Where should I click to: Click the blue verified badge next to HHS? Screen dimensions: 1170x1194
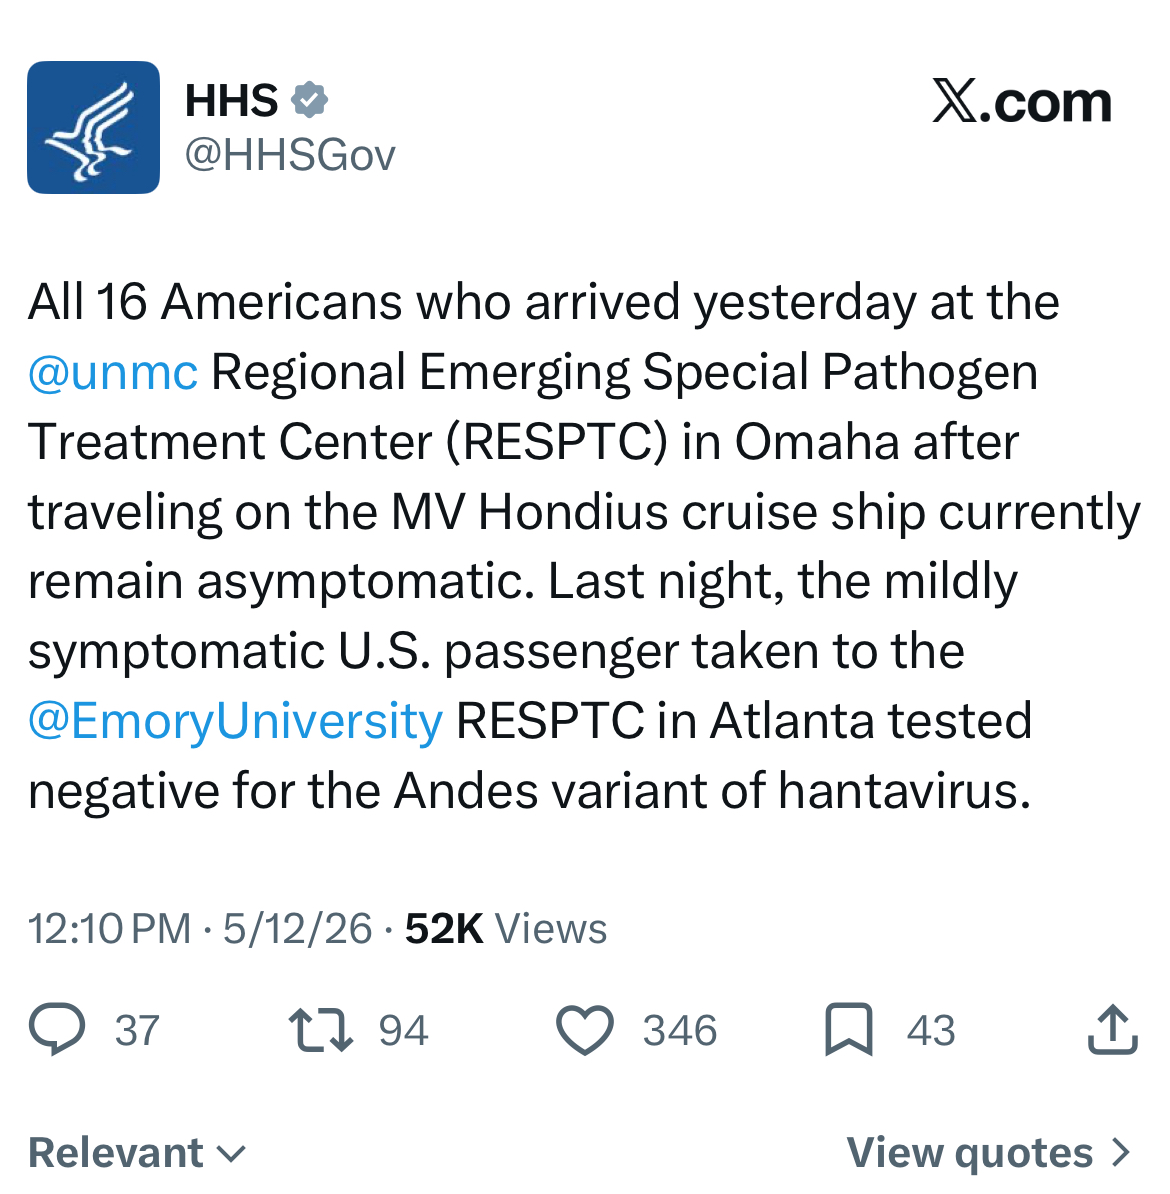(x=309, y=100)
